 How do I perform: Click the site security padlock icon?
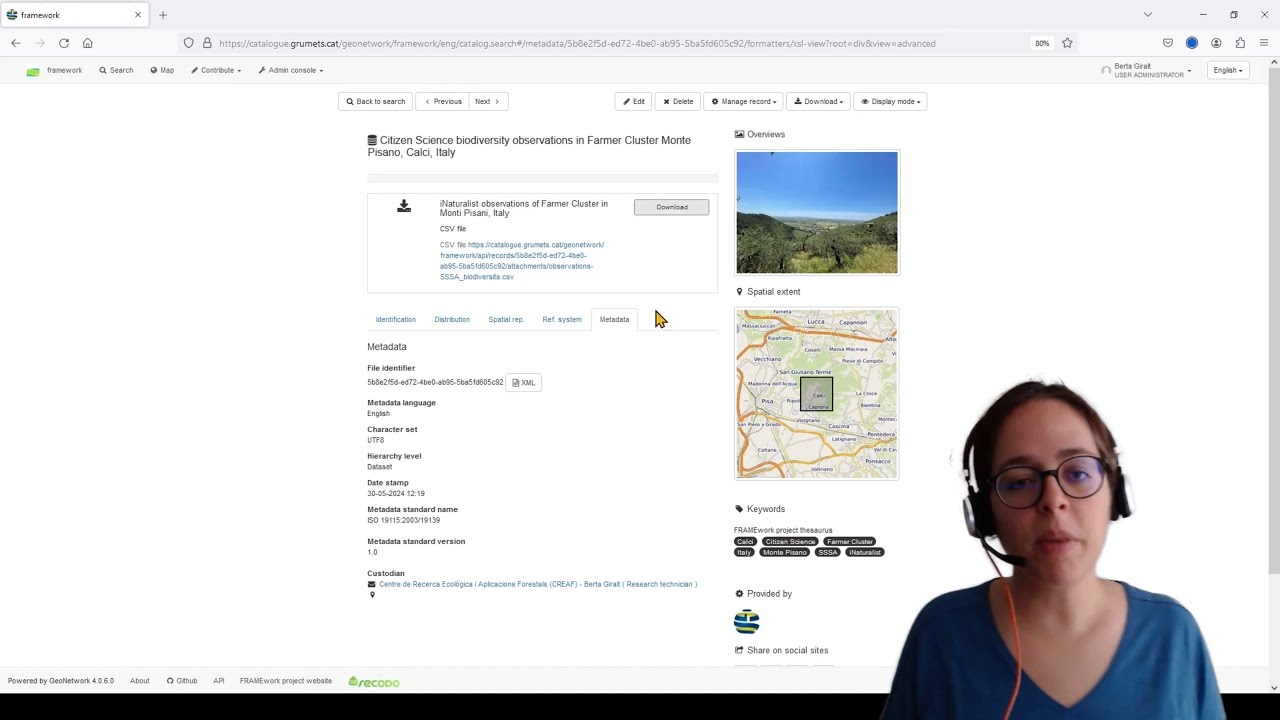pyautogui.click(x=207, y=43)
